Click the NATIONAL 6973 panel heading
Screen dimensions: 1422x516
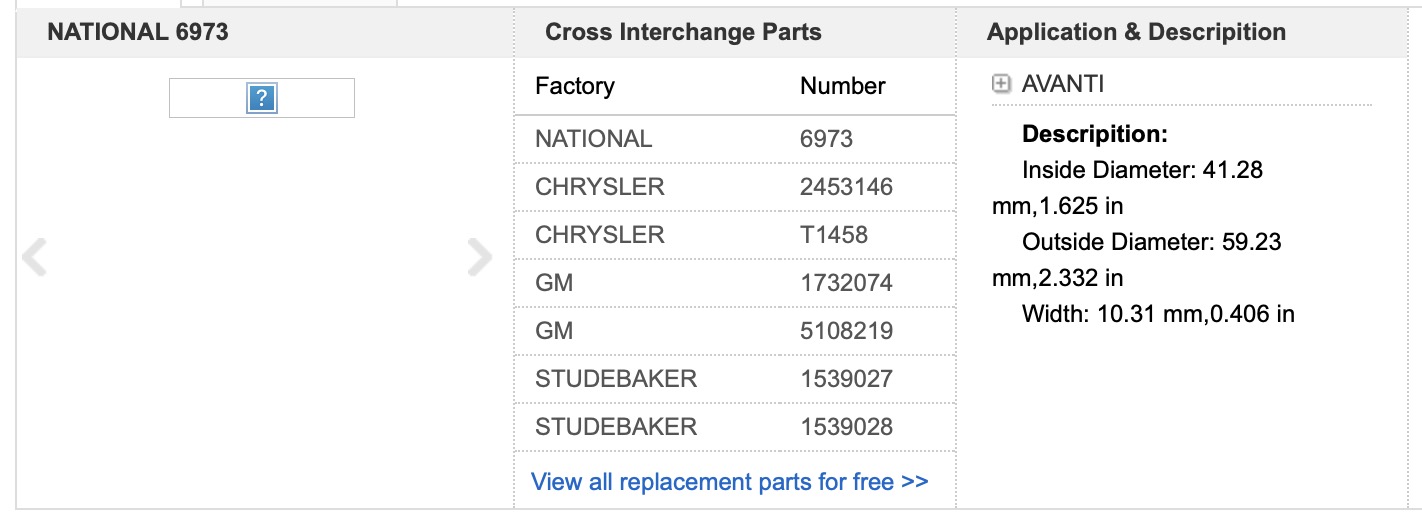coord(138,32)
